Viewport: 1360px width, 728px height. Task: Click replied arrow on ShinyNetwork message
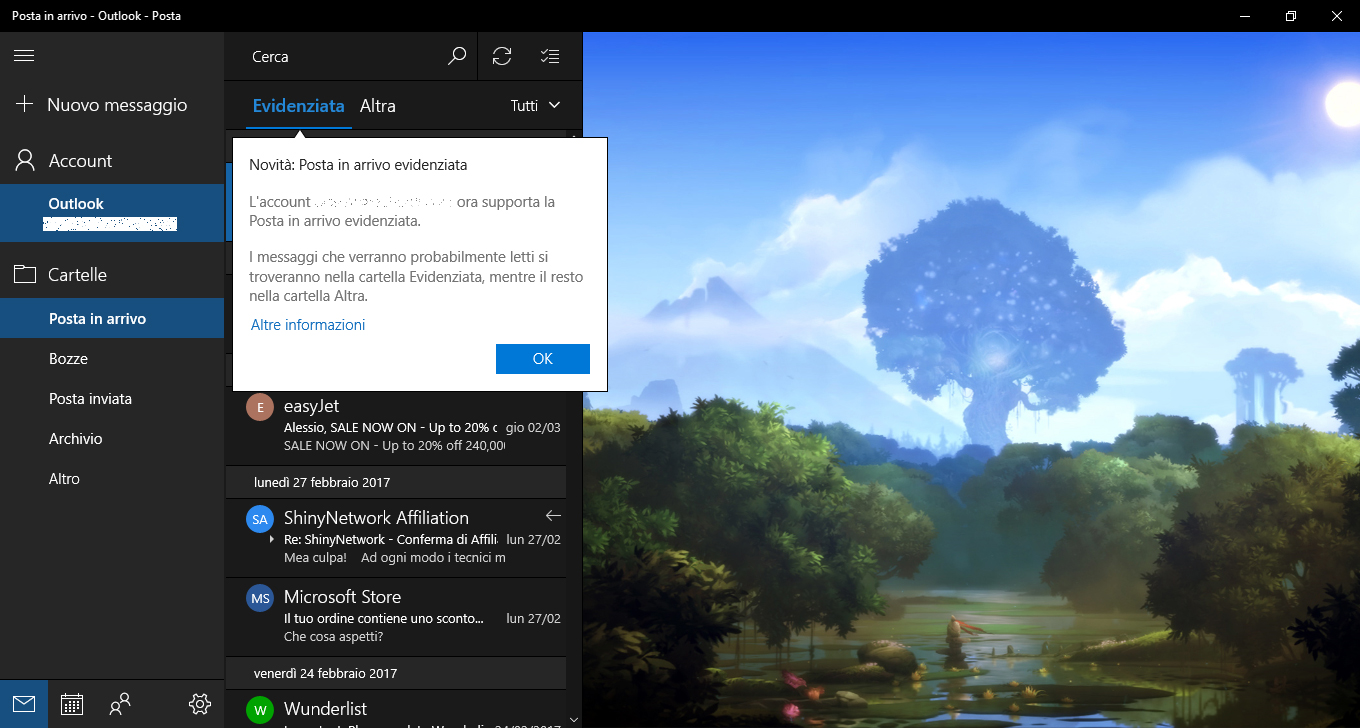tap(553, 516)
